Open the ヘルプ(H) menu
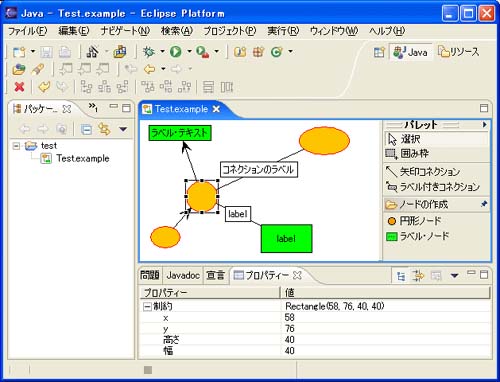Screen dimensions: 500x382 pos(387,31)
